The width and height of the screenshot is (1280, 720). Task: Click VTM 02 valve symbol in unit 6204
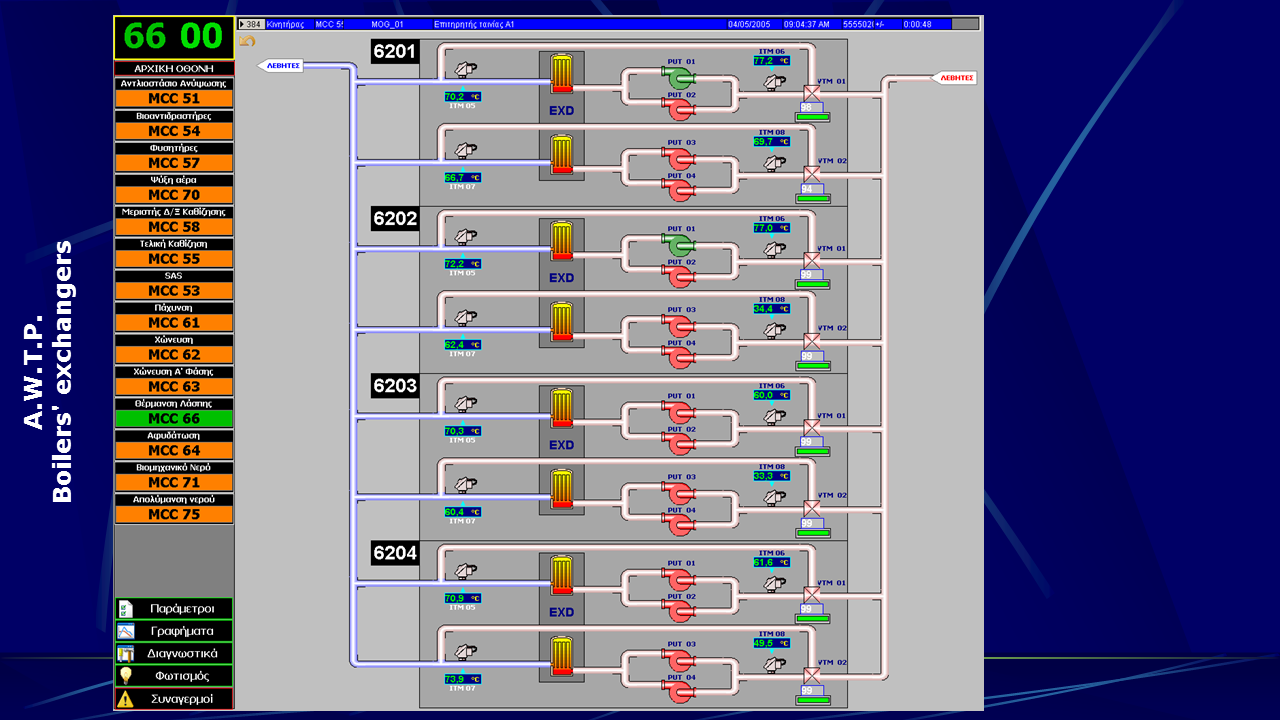click(x=812, y=675)
